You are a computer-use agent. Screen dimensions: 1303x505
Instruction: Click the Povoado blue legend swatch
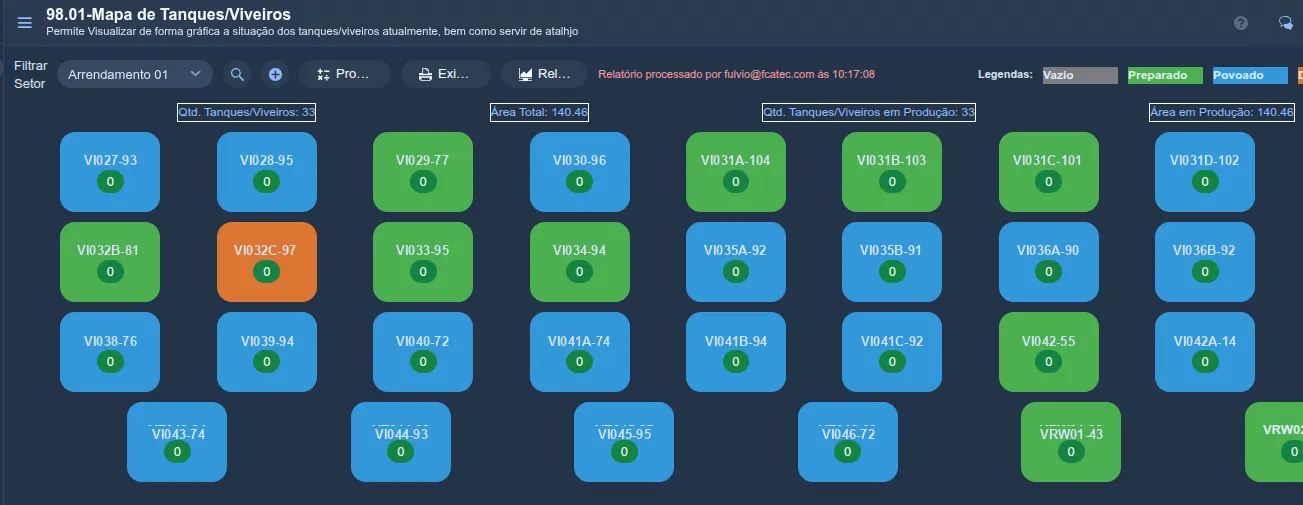click(1250, 75)
